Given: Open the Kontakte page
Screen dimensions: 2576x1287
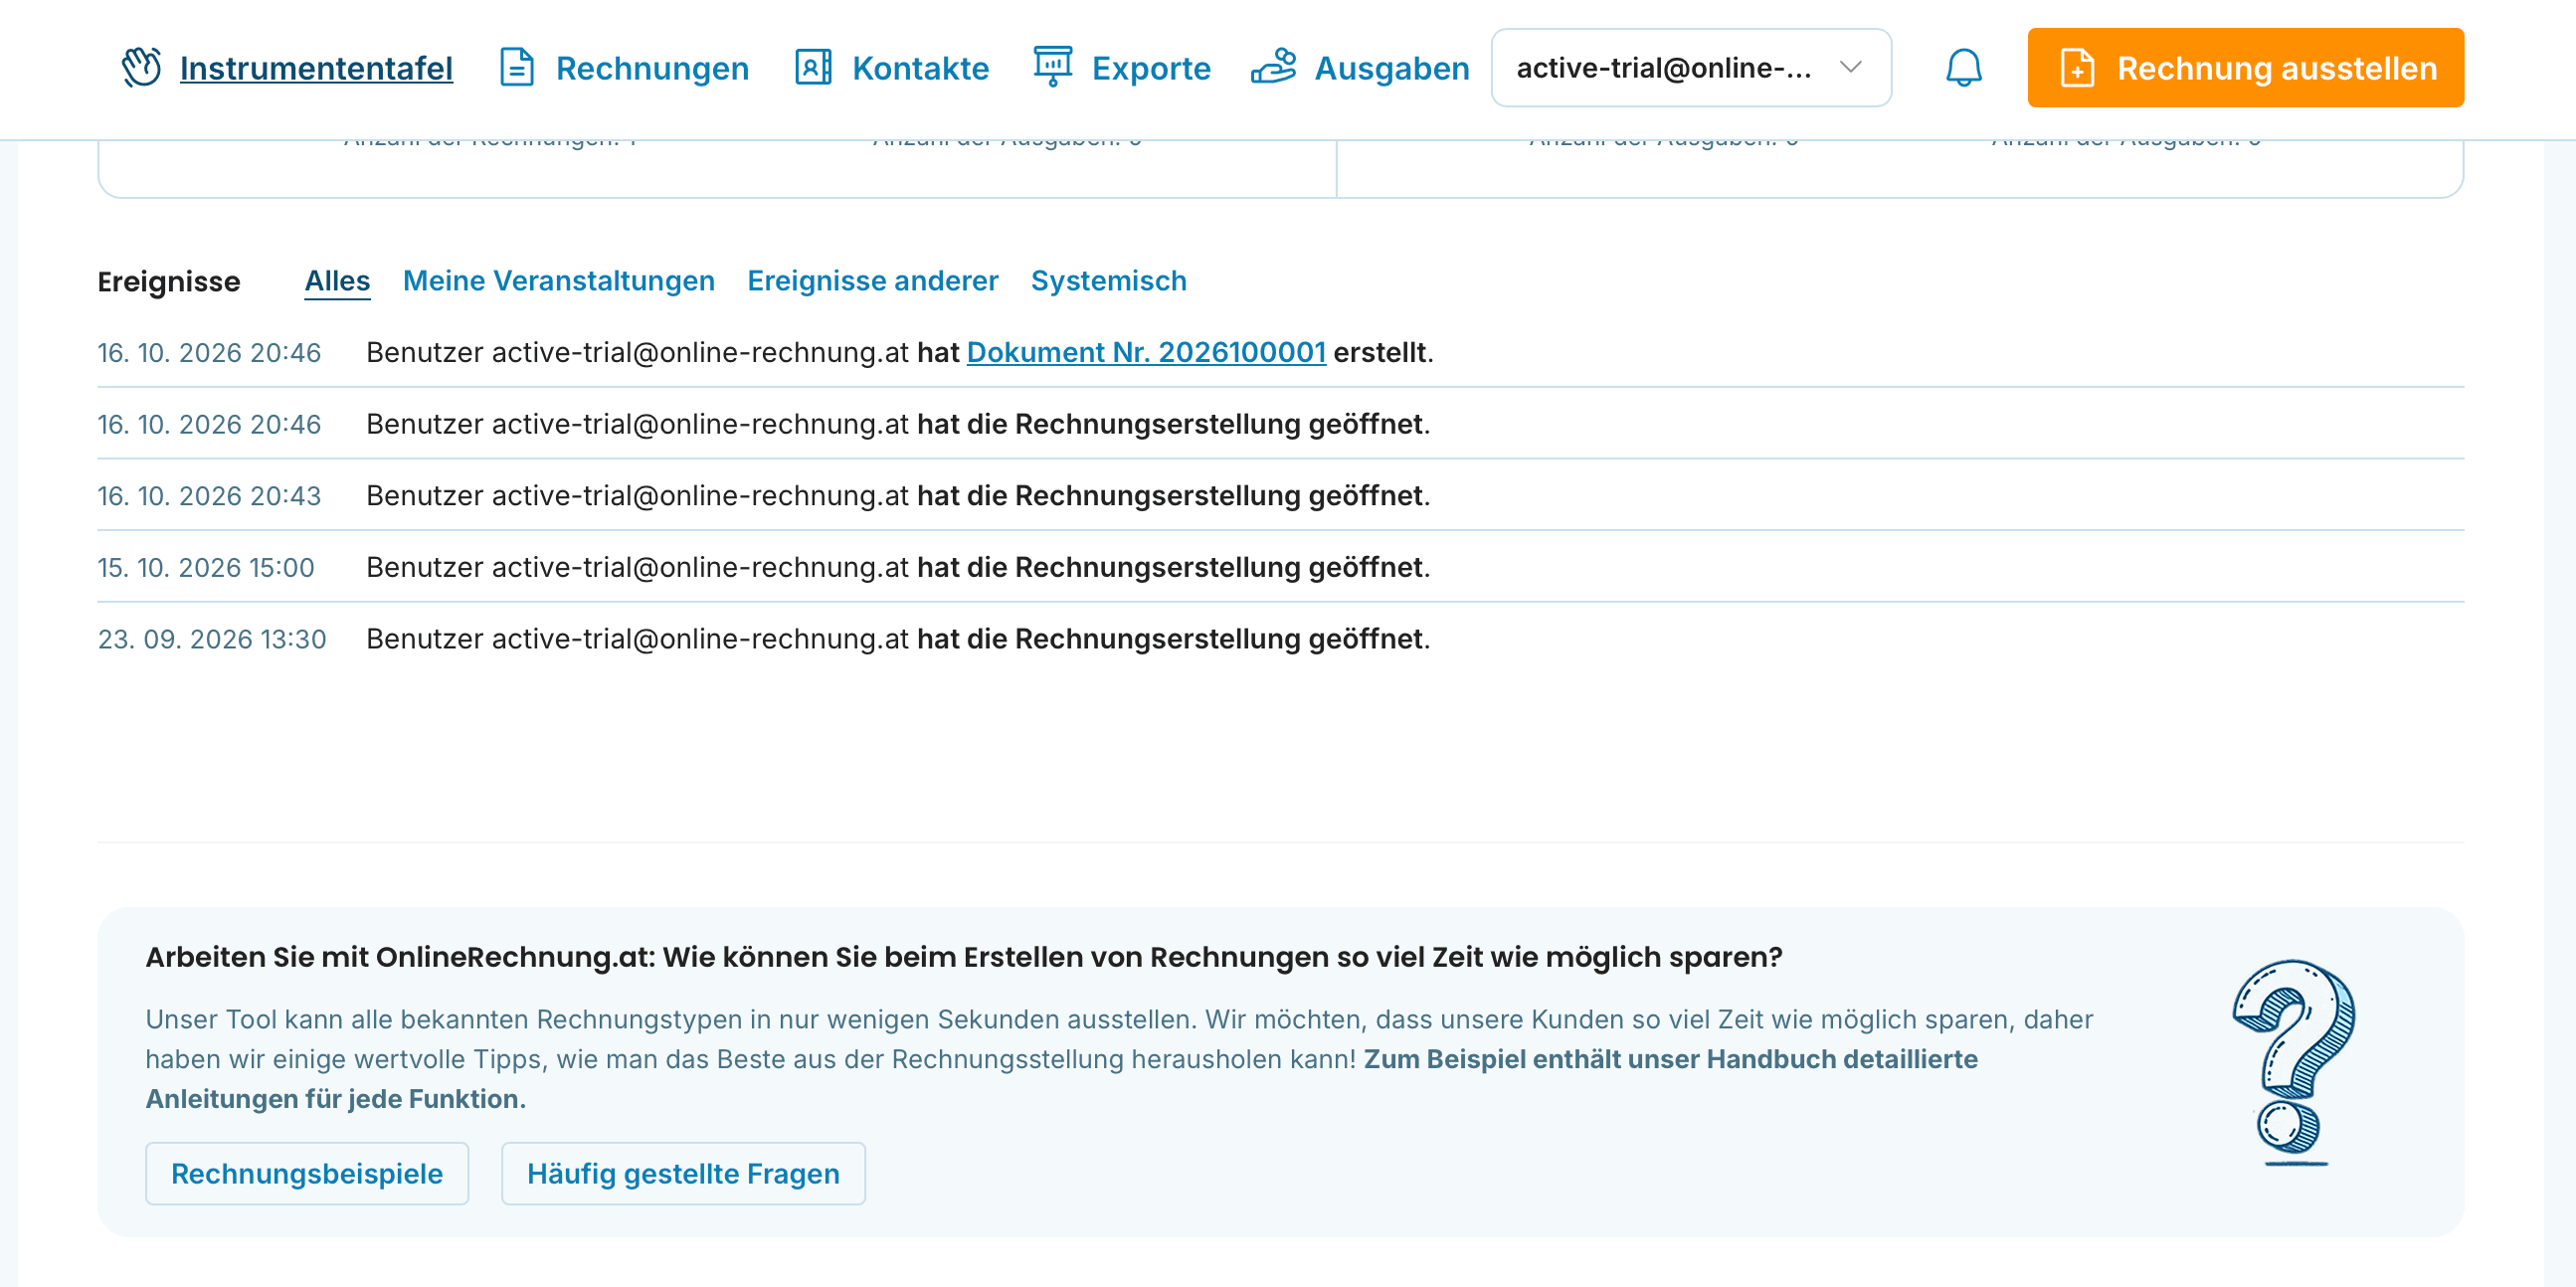Looking at the screenshot, I should 920,68.
